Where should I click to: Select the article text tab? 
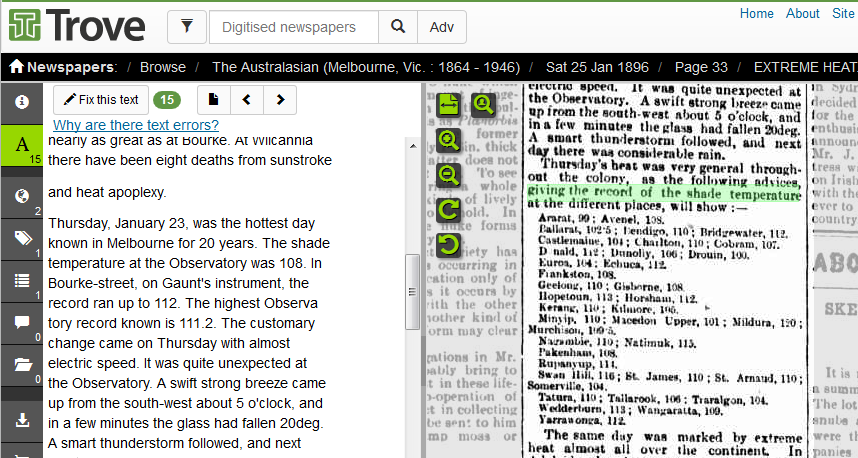(21, 146)
